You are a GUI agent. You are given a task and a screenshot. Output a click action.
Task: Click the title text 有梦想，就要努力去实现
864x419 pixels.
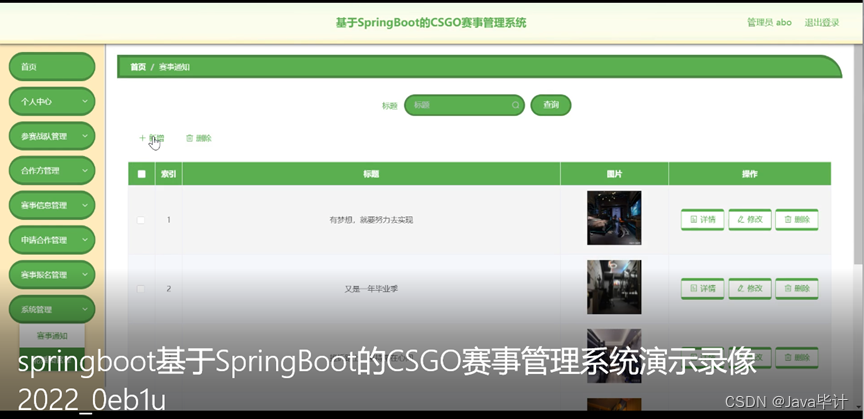tap(371, 220)
